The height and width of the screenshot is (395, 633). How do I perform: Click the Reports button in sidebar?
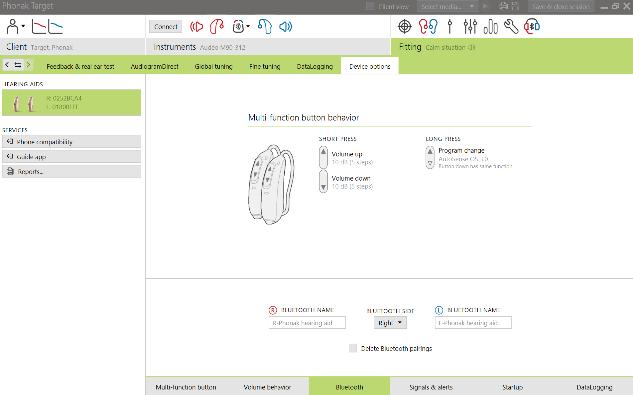click(71, 172)
